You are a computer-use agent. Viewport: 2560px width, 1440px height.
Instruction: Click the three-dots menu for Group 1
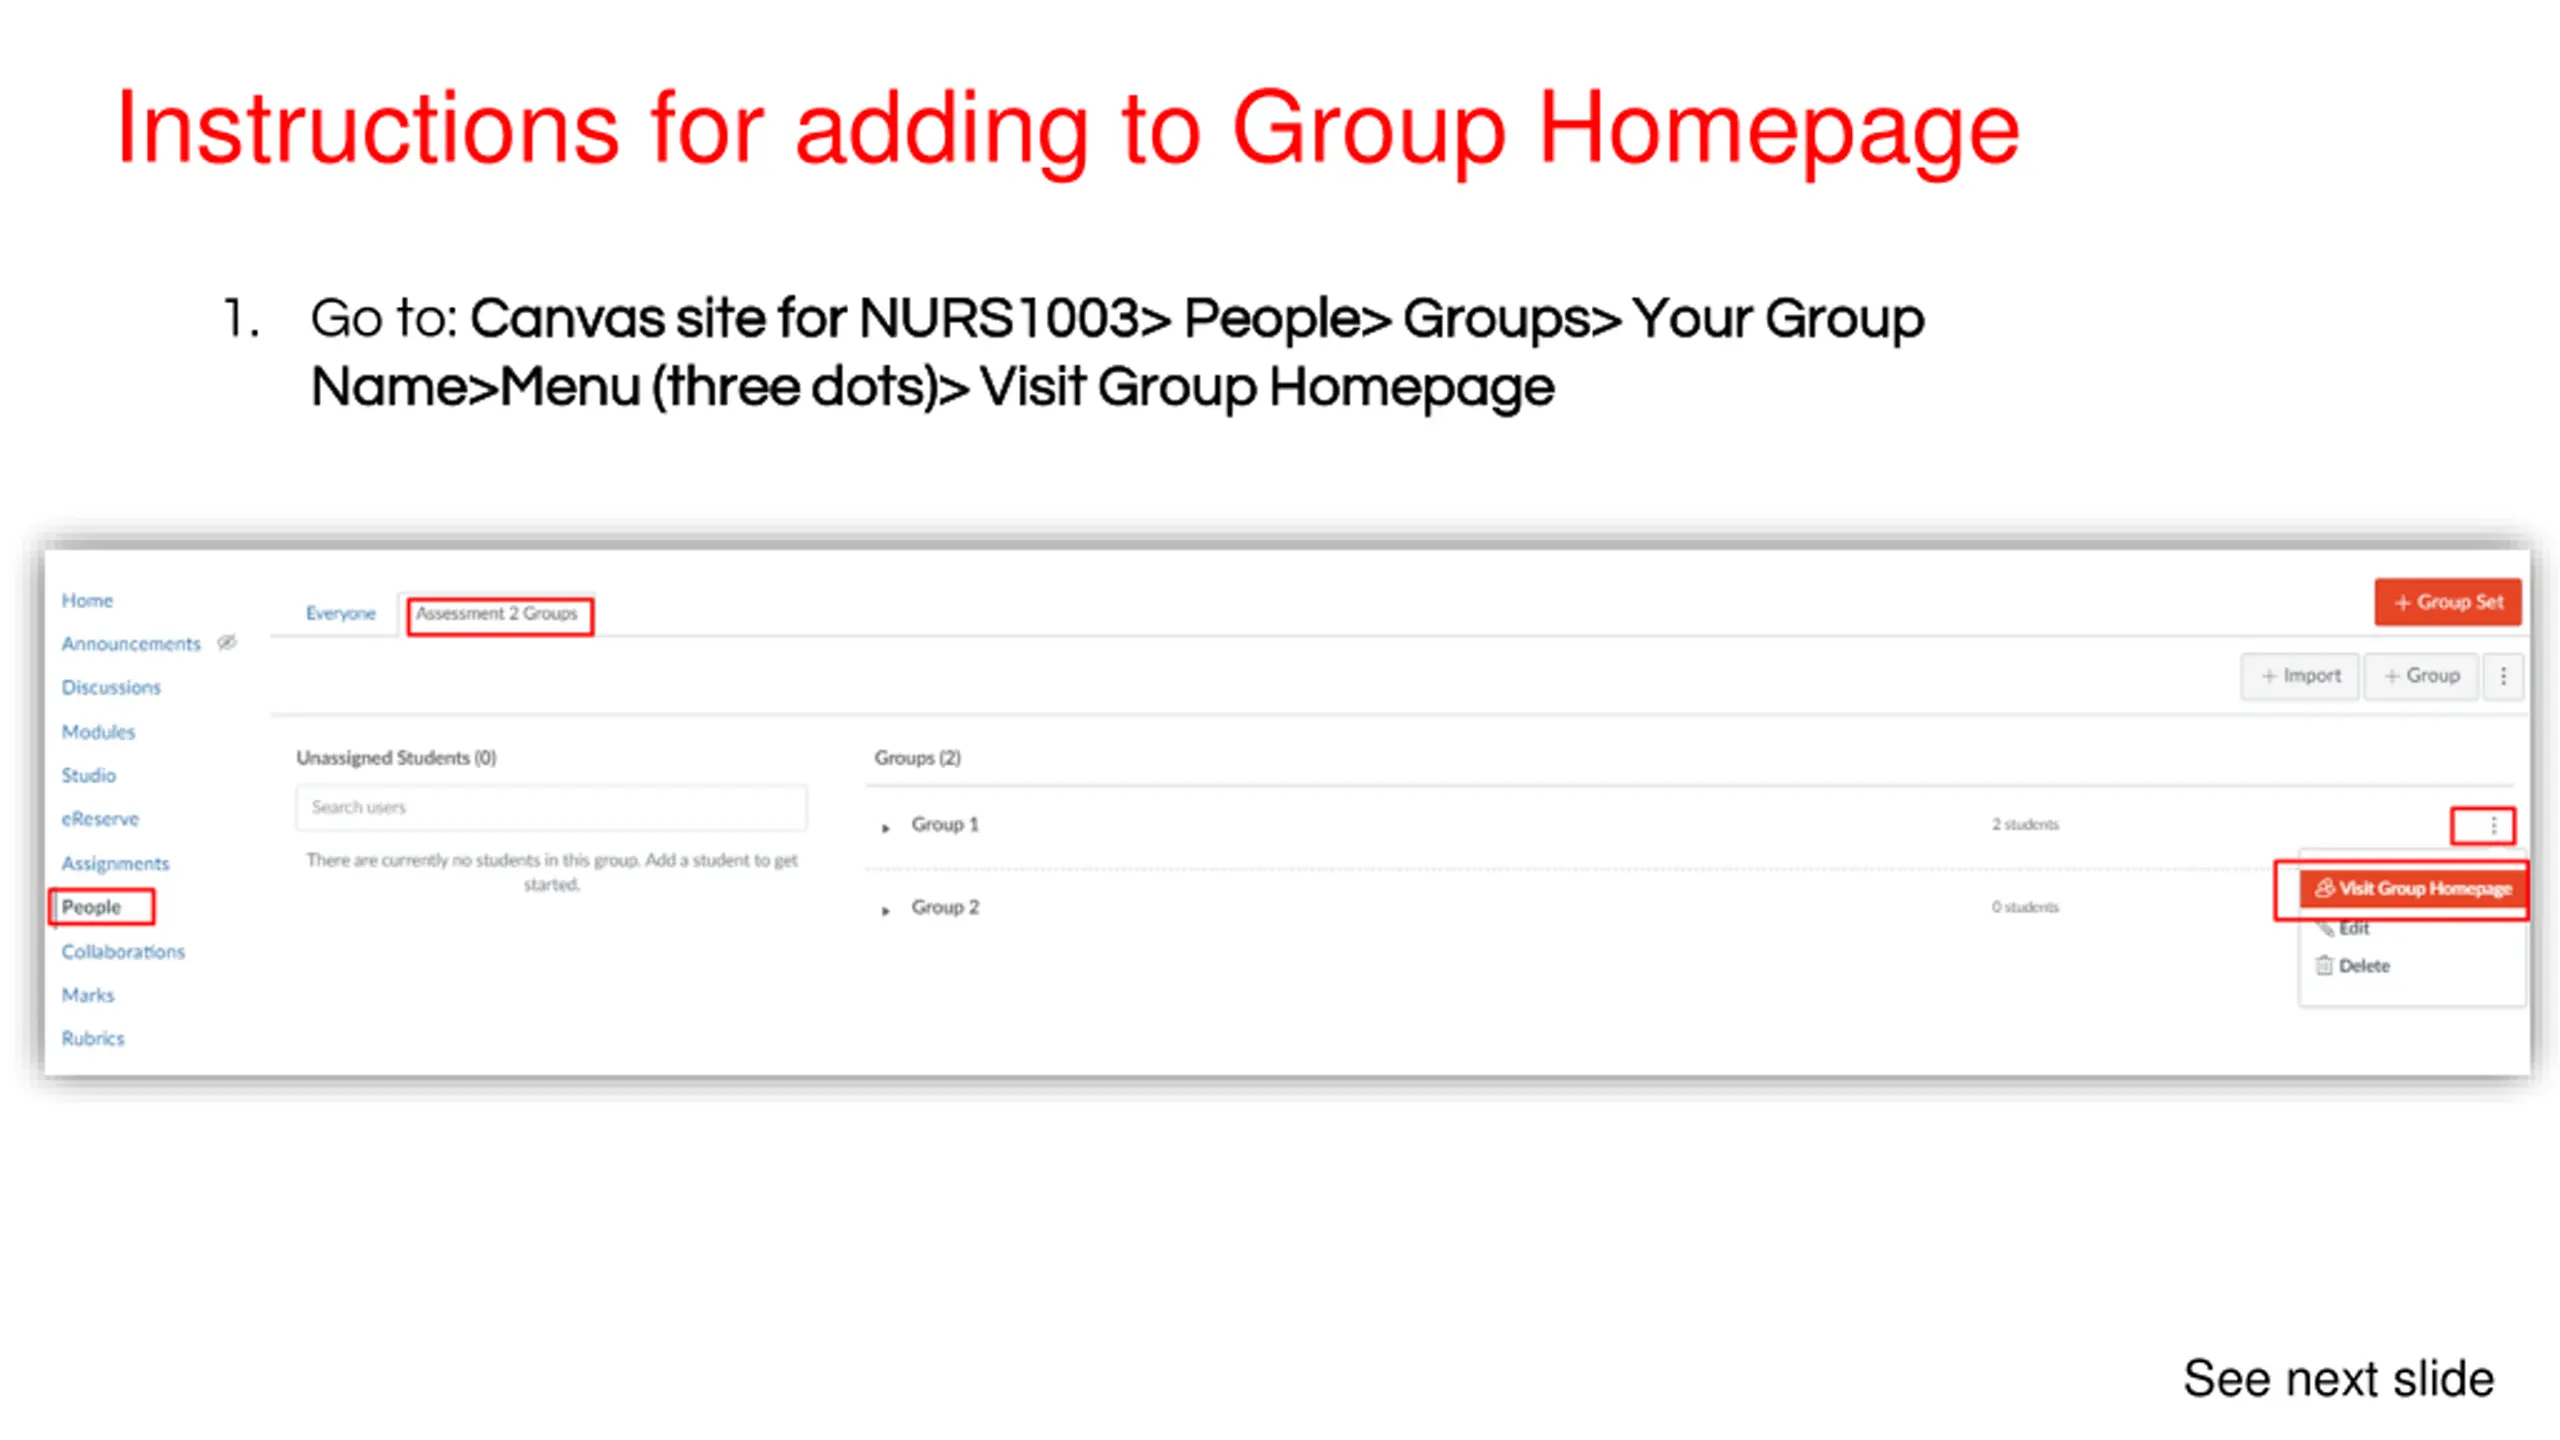[x=2493, y=825]
